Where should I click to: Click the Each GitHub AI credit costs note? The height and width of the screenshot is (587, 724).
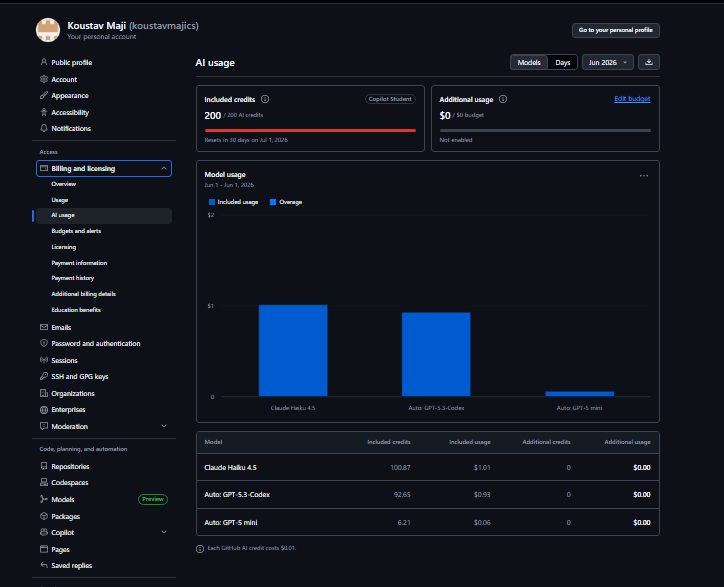[252, 548]
